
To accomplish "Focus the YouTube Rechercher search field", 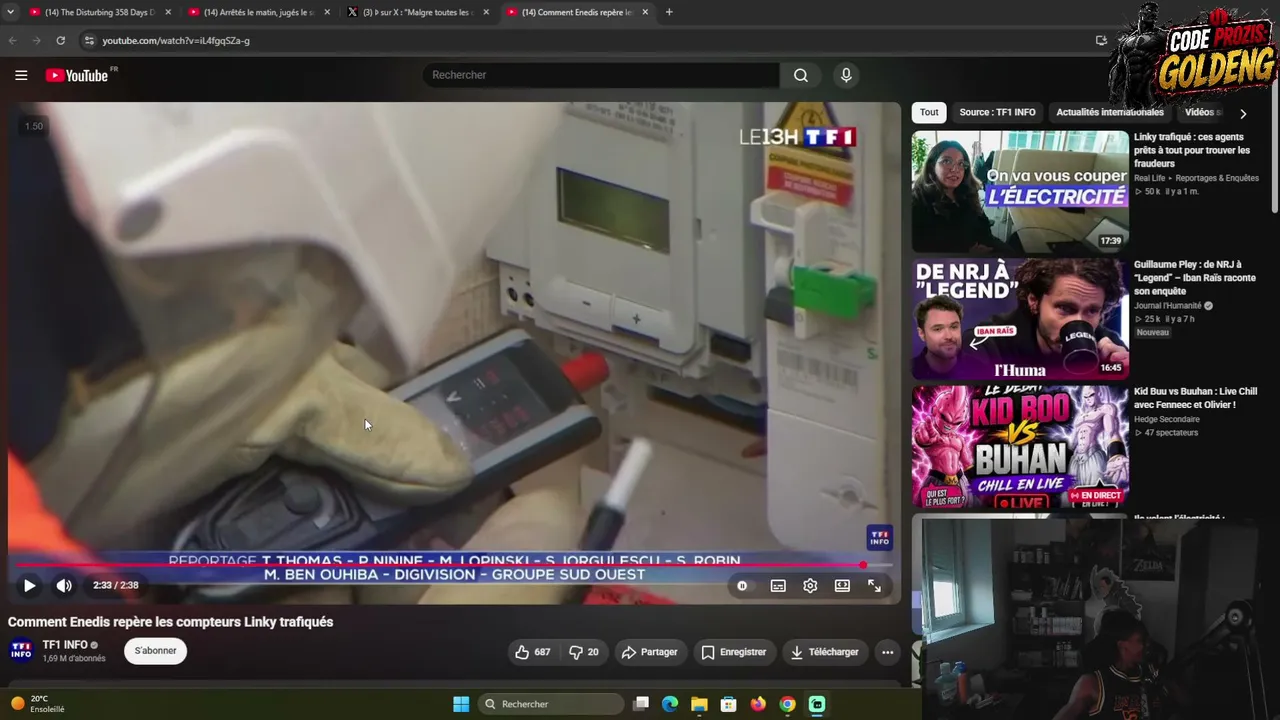I will click(601, 75).
